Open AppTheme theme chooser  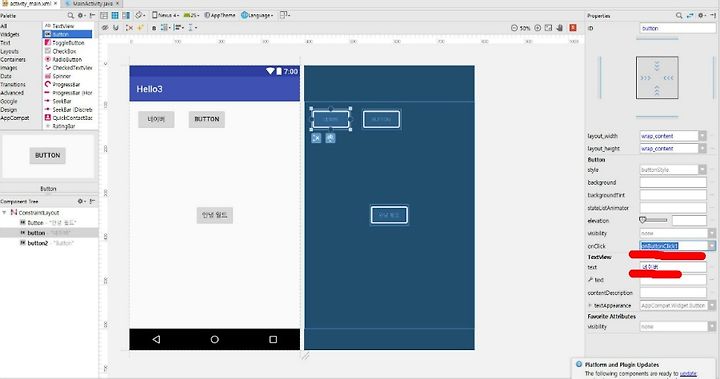[x=219, y=15]
